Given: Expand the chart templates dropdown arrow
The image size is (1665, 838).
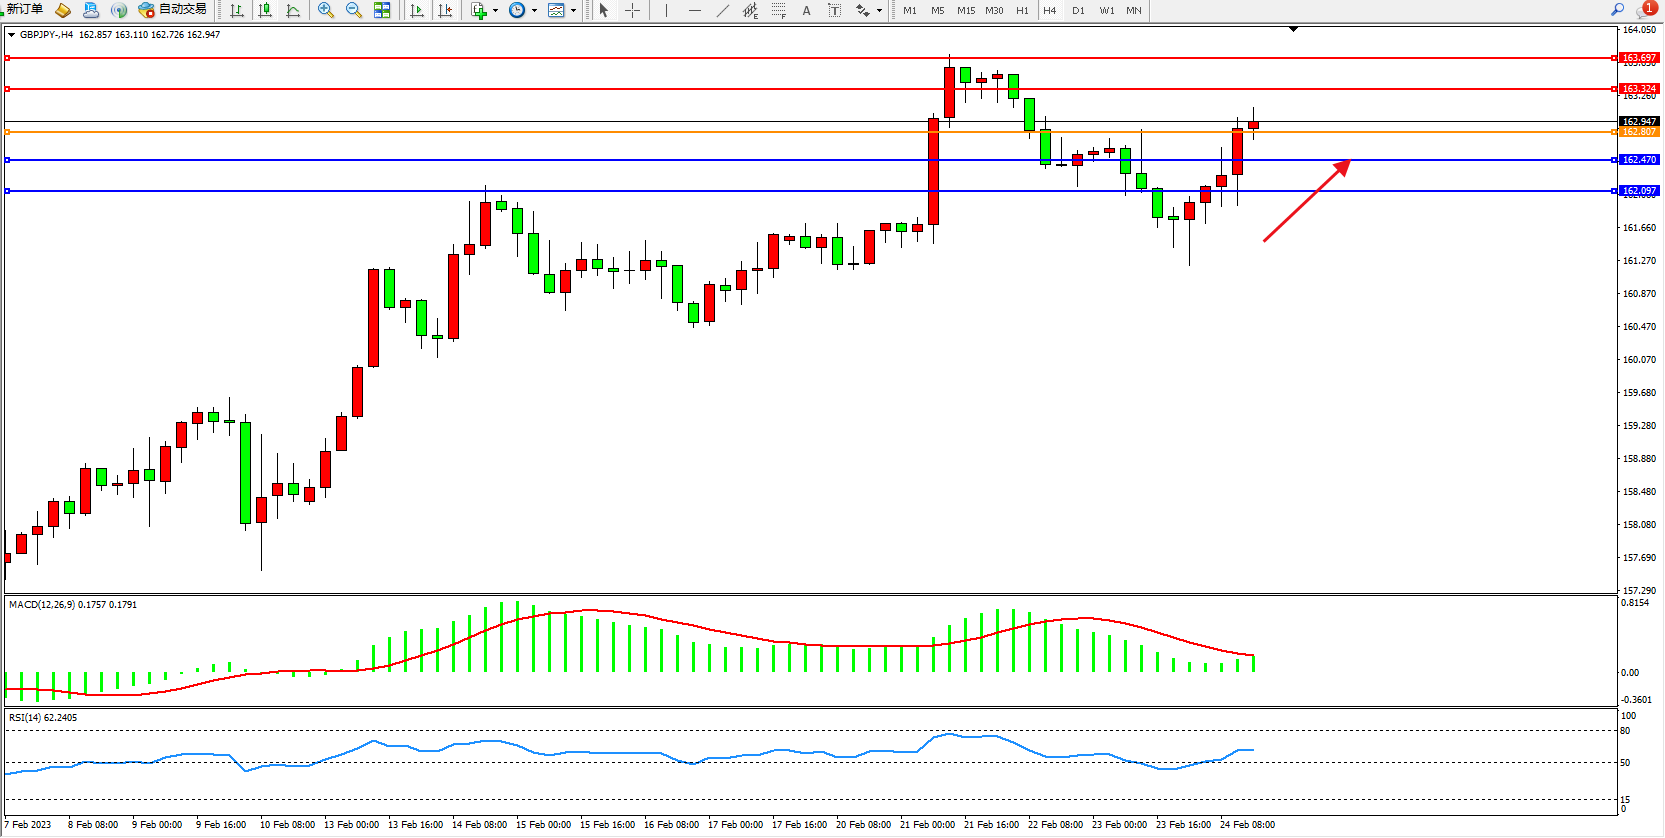Looking at the screenshot, I should point(573,11).
